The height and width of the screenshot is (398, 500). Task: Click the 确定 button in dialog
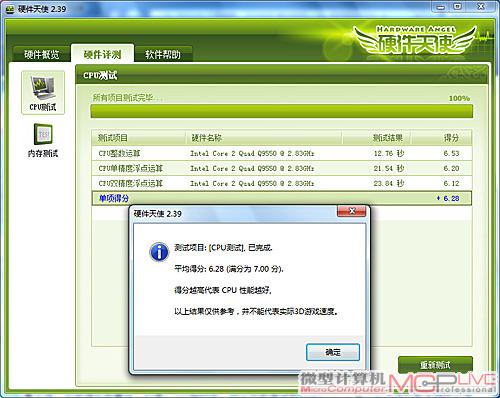(x=333, y=352)
